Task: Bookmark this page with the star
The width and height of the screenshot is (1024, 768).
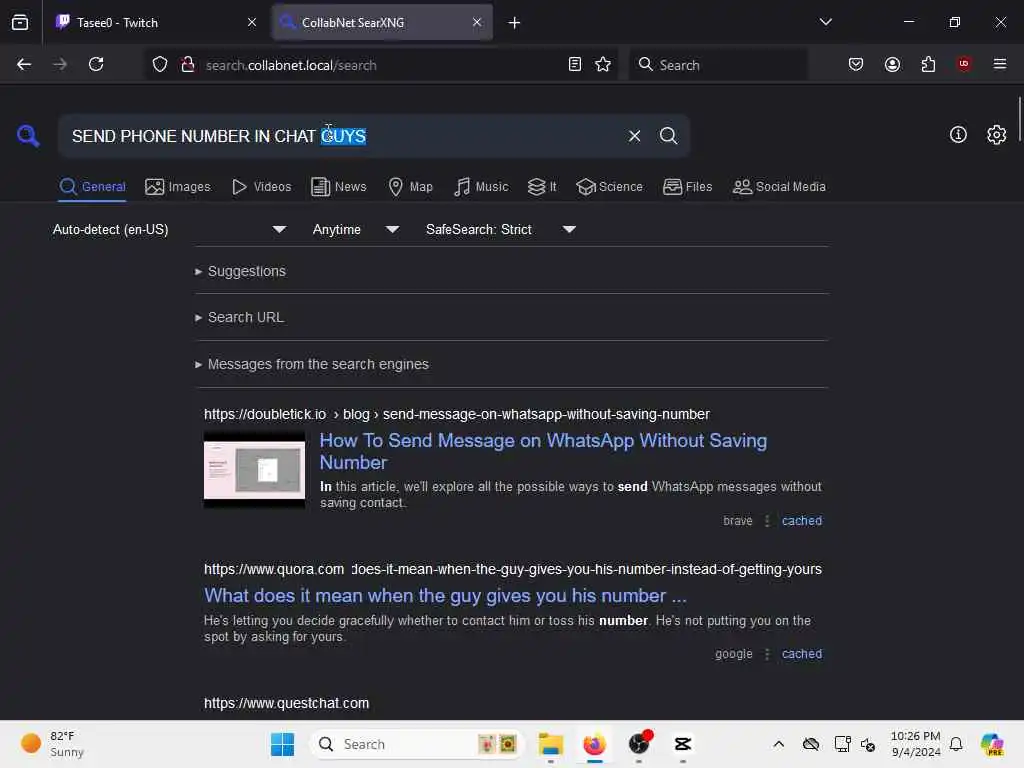Action: (x=603, y=64)
